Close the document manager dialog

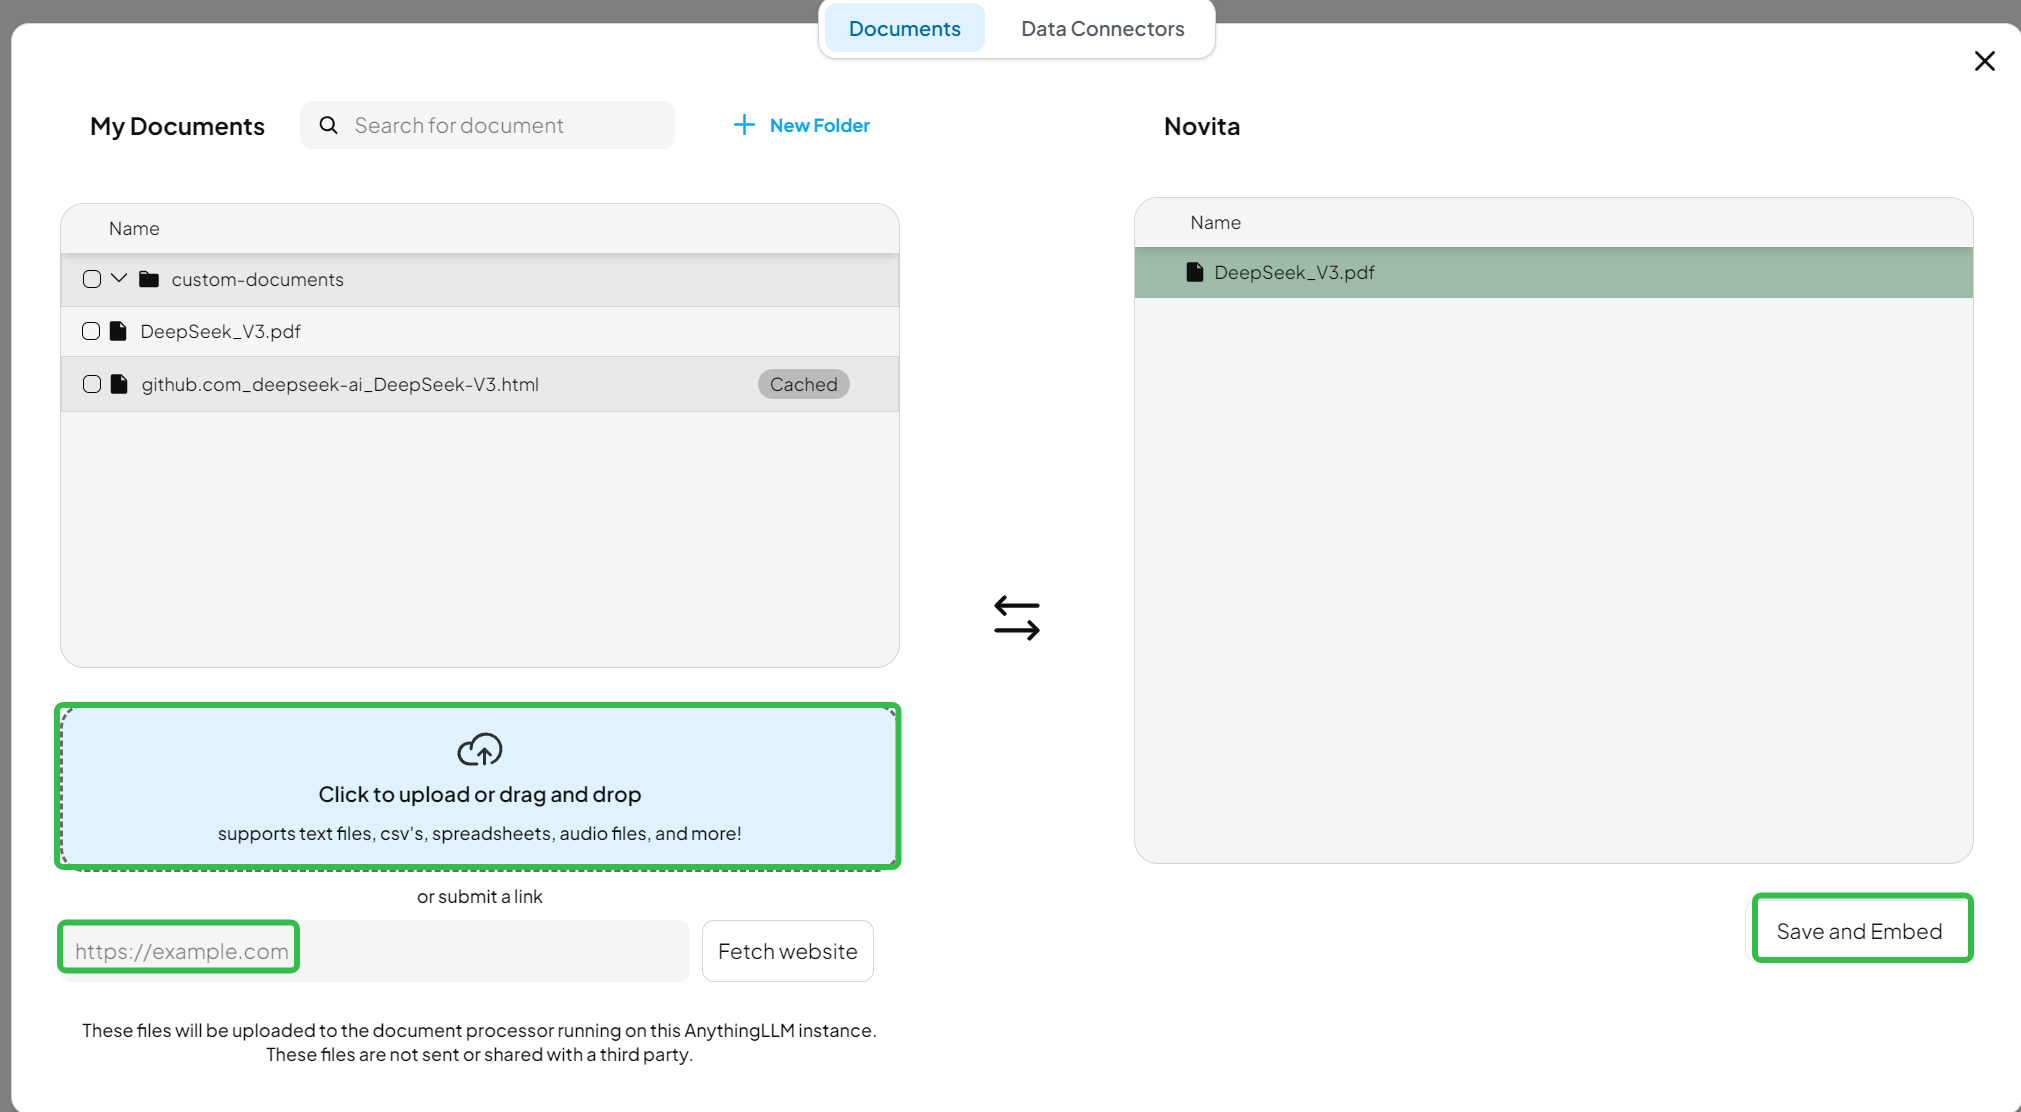coord(1984,61)
